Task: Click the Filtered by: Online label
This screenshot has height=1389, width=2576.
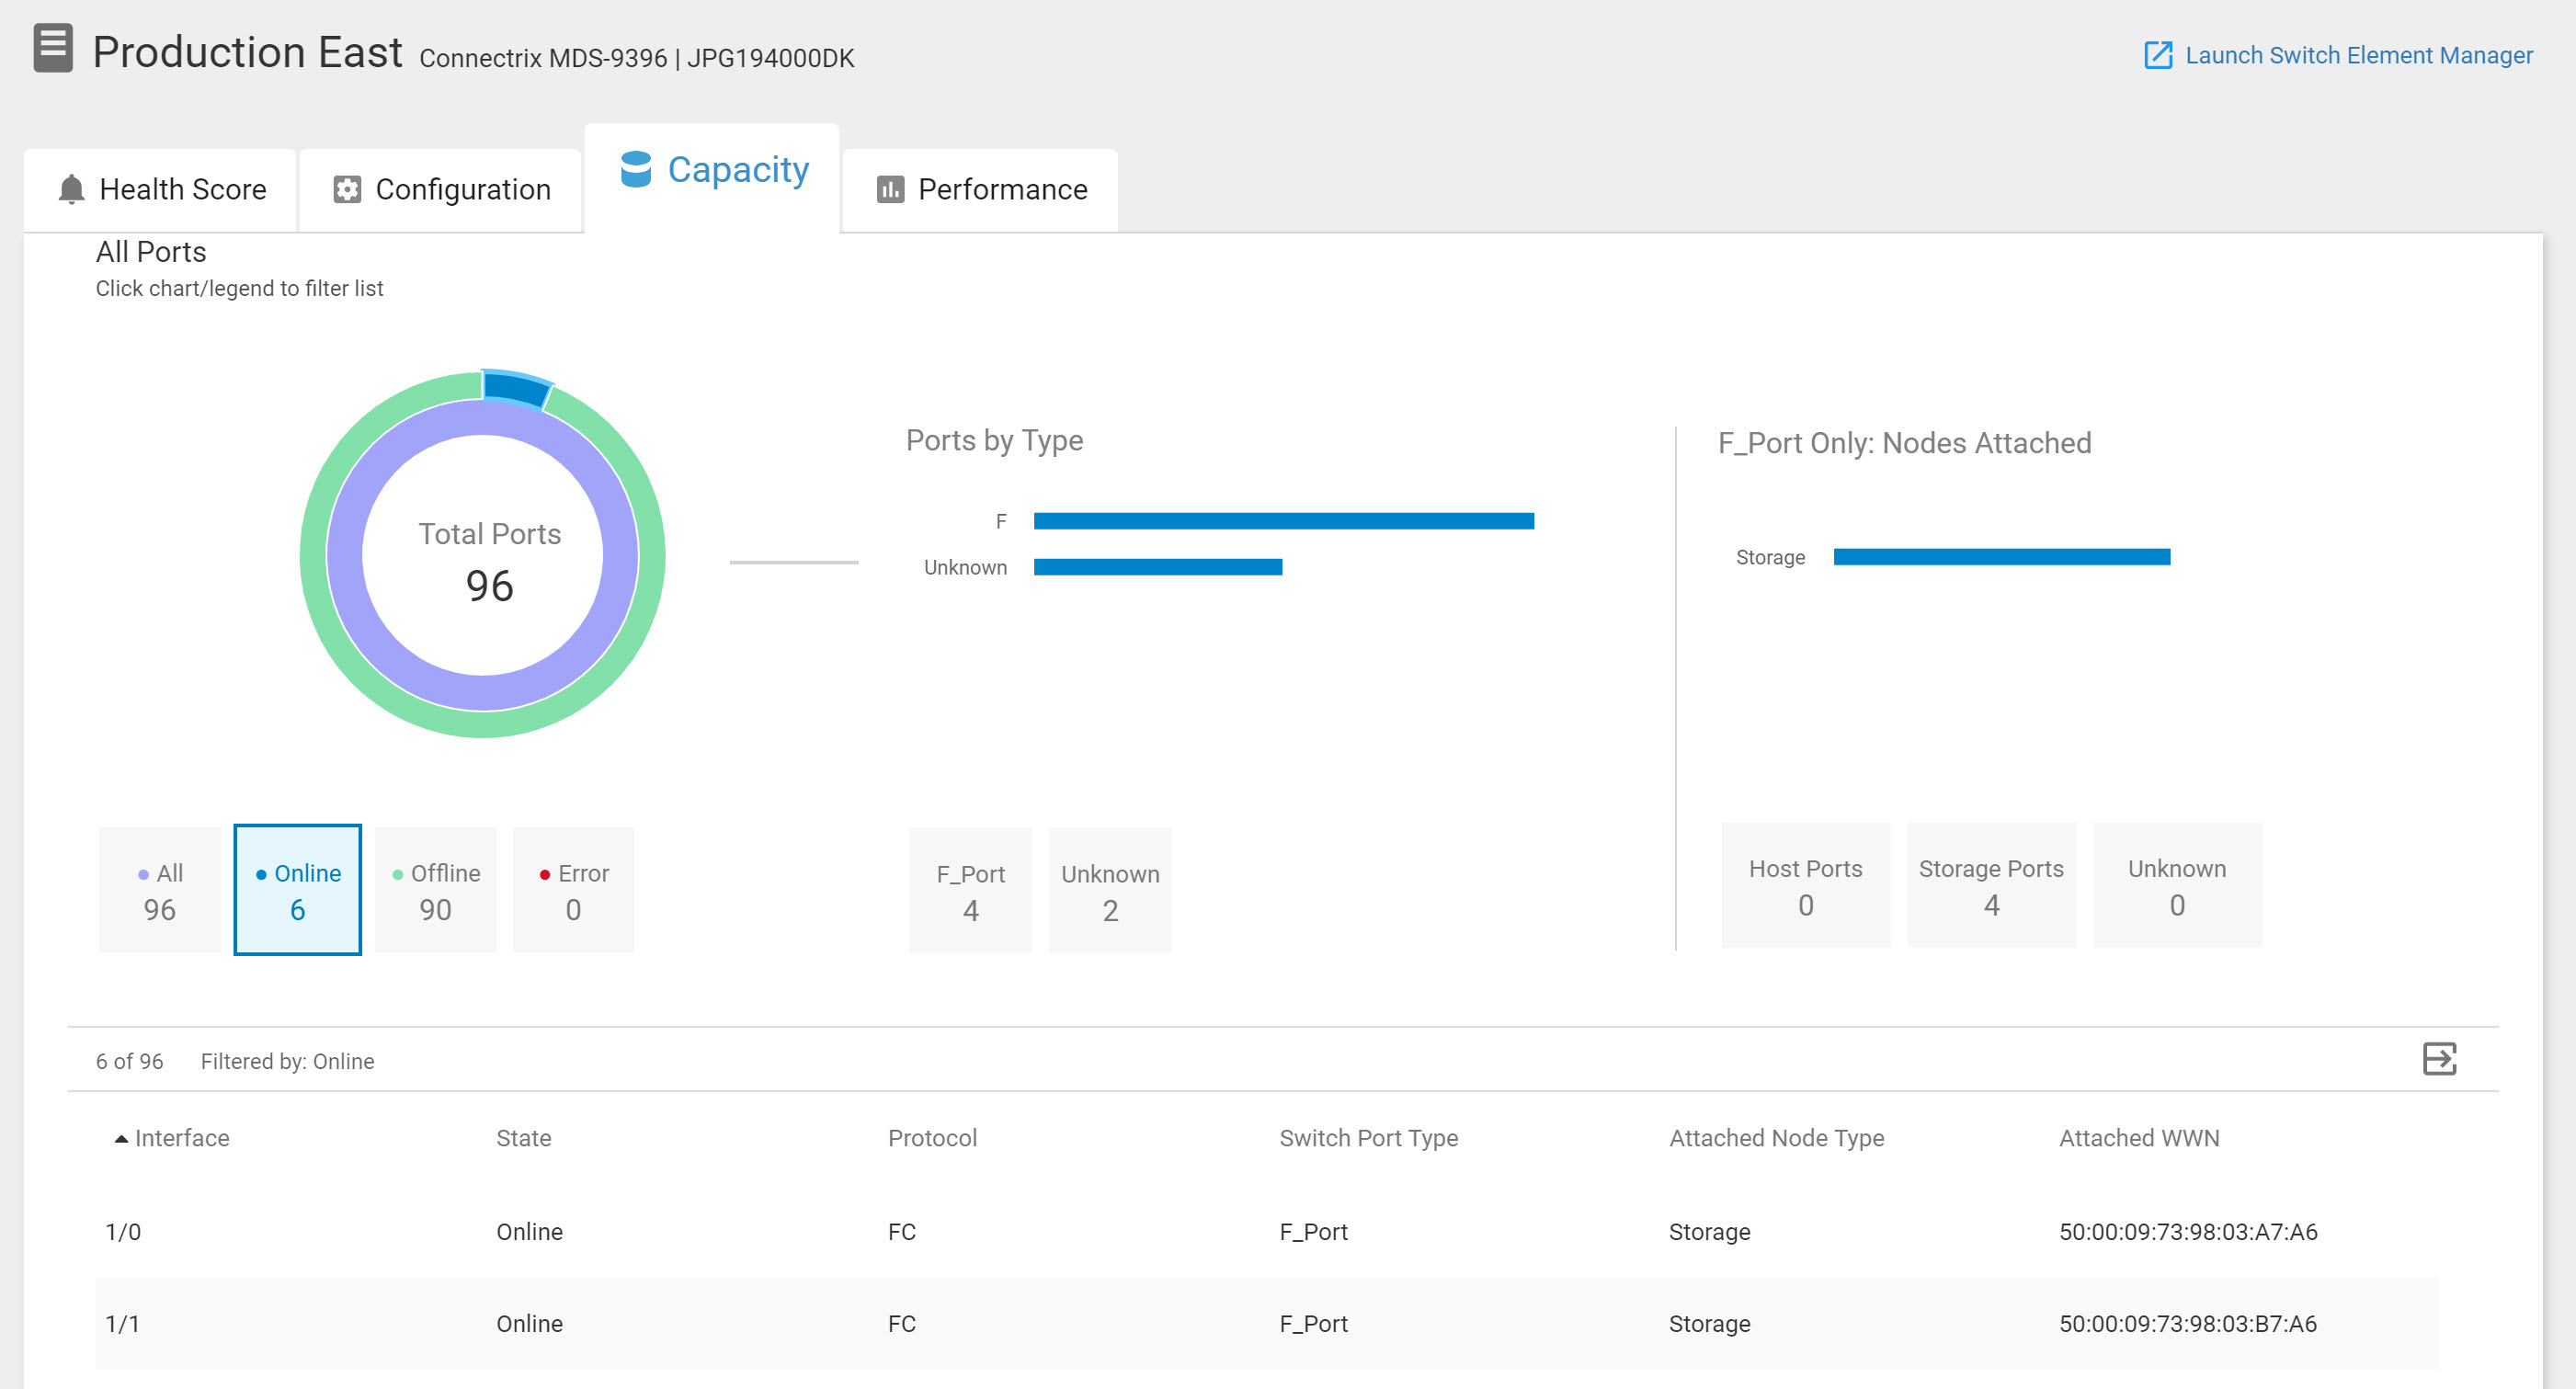Action: 287,1061
